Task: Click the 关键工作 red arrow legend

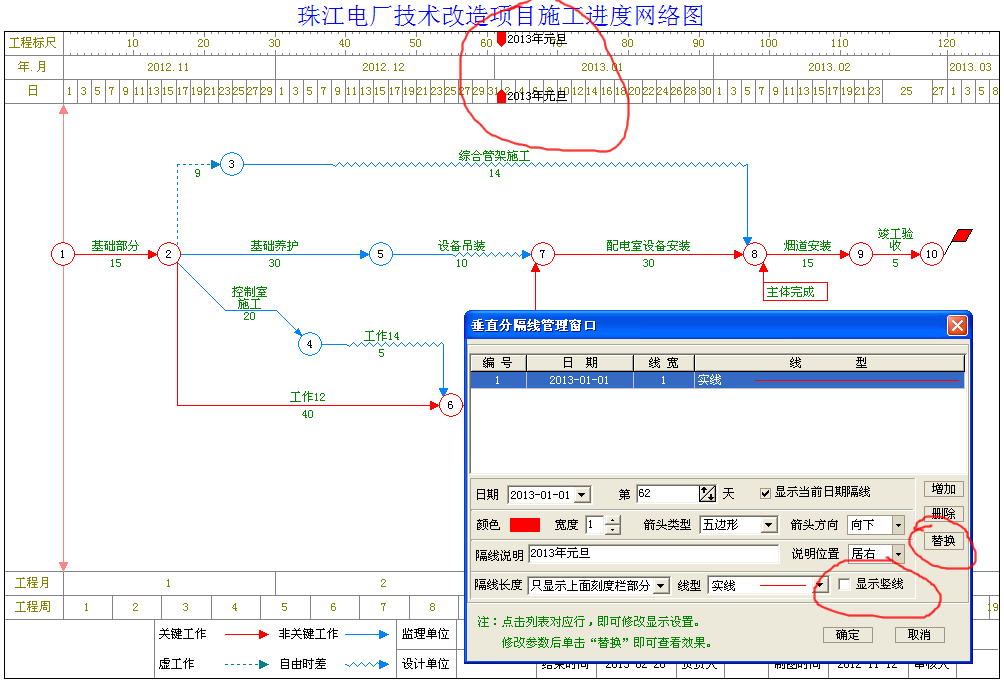Action: tap(247, 635)
